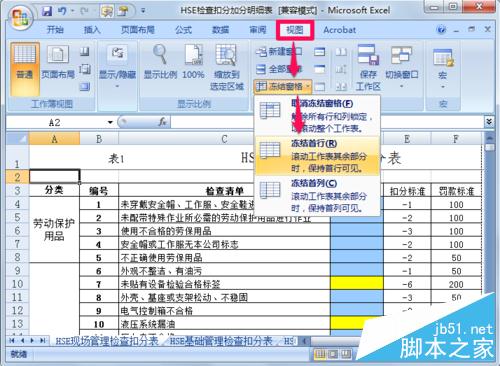Select column F header
Image resolution: width=500 pixels, height=366 pixels.
pyautogui.click(x=456, y=138)
